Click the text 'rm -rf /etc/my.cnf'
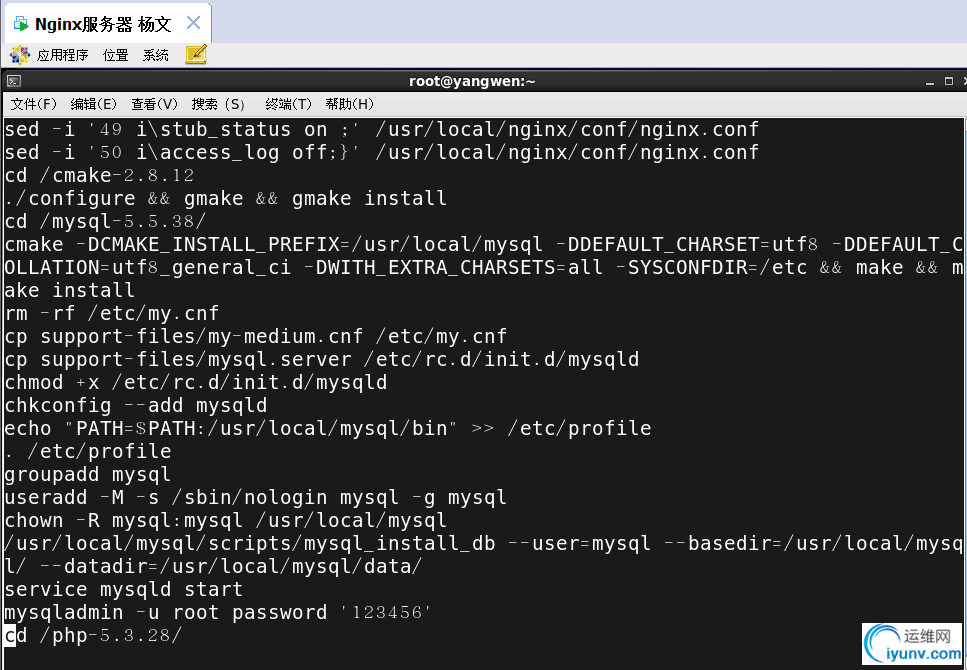The width and height of the screenshot is (967, 670). pos(112,314)
